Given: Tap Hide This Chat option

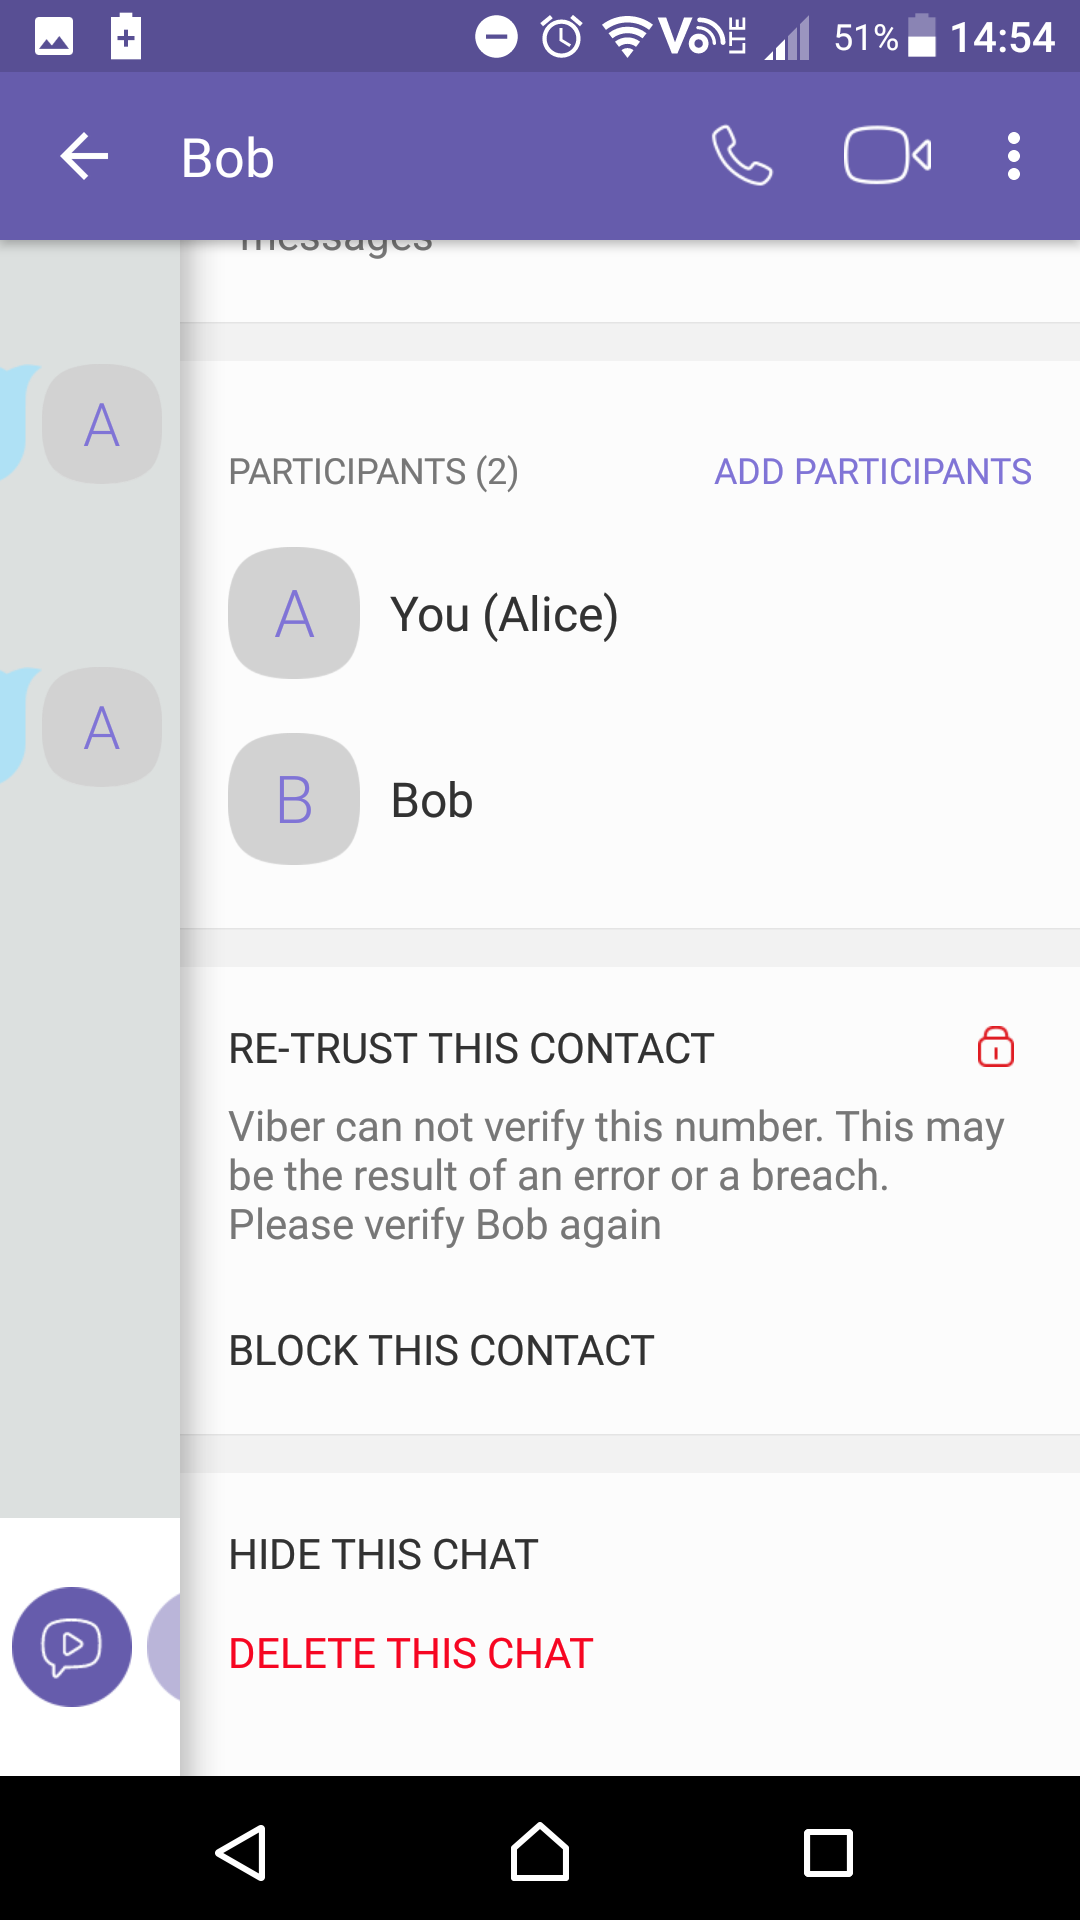Looking at the screenshot, I should coord(383,1555).
